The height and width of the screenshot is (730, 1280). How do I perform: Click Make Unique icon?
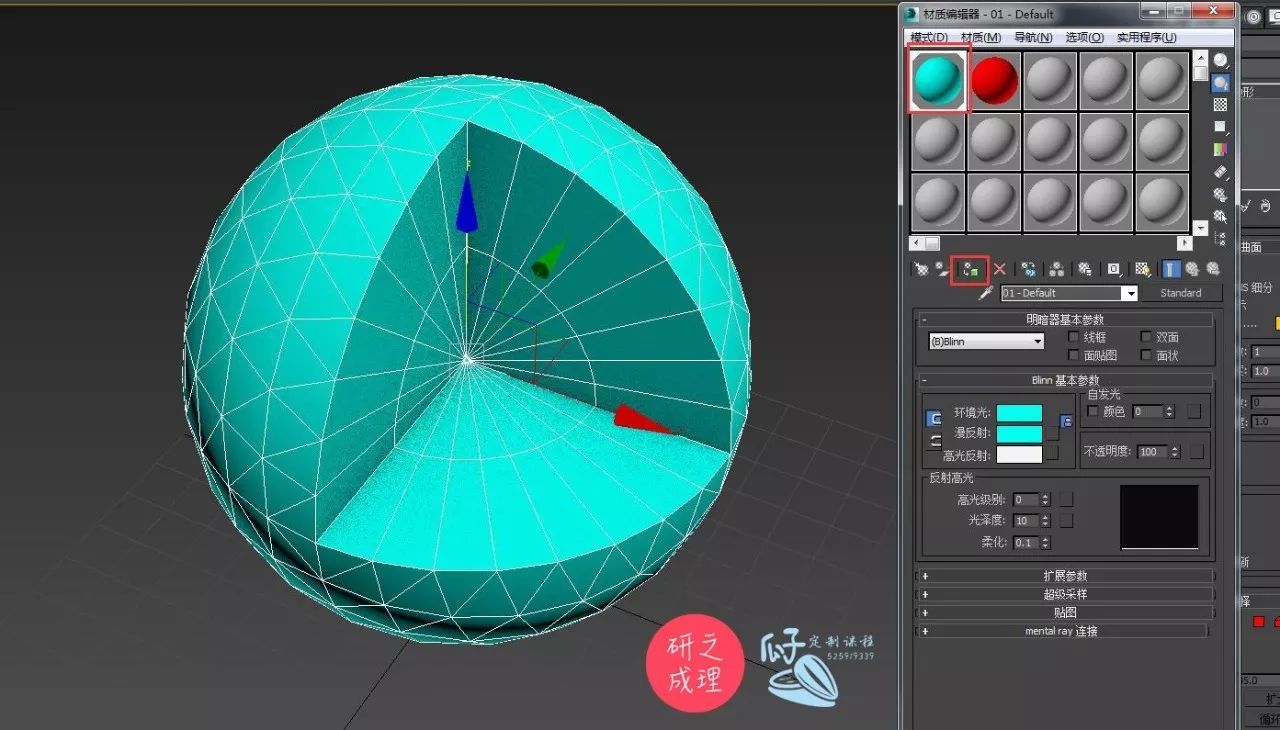1056,269
